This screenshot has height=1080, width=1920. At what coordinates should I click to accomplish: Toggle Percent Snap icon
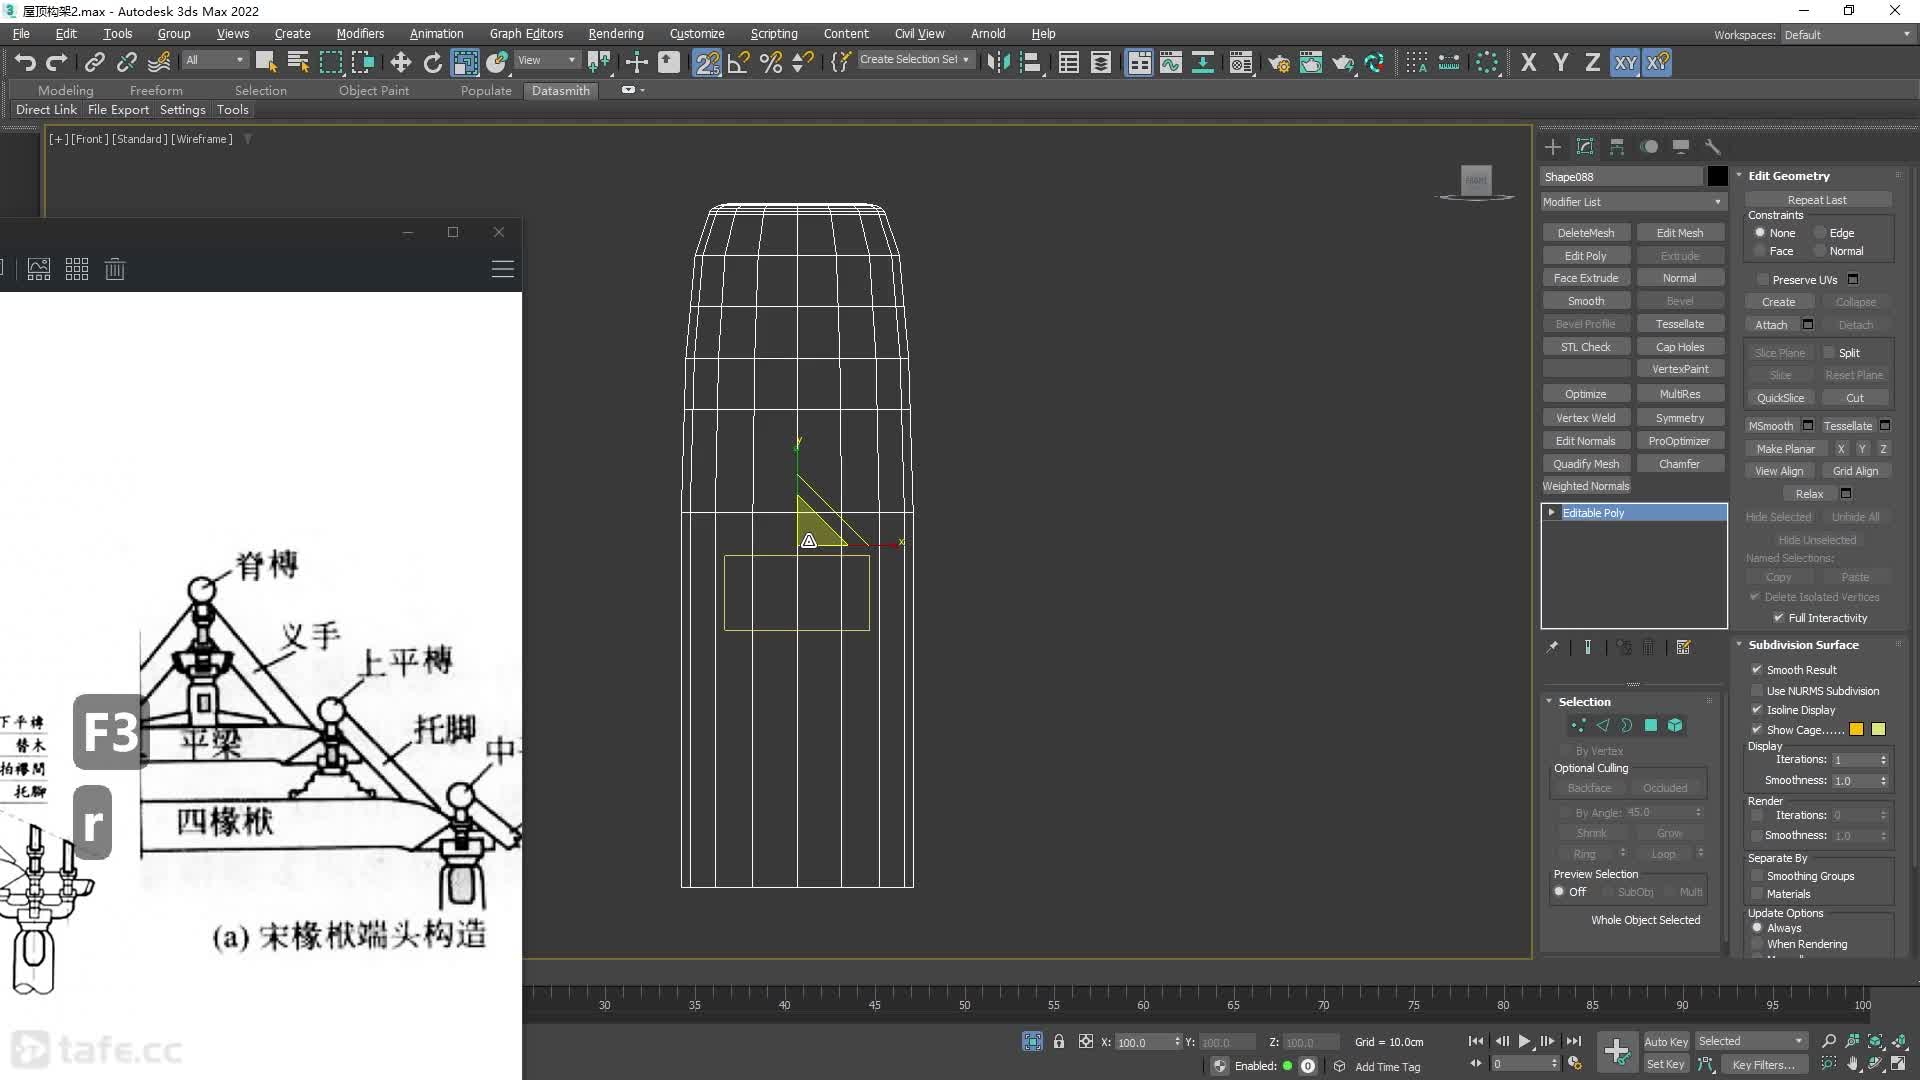(x=771, y=63)
